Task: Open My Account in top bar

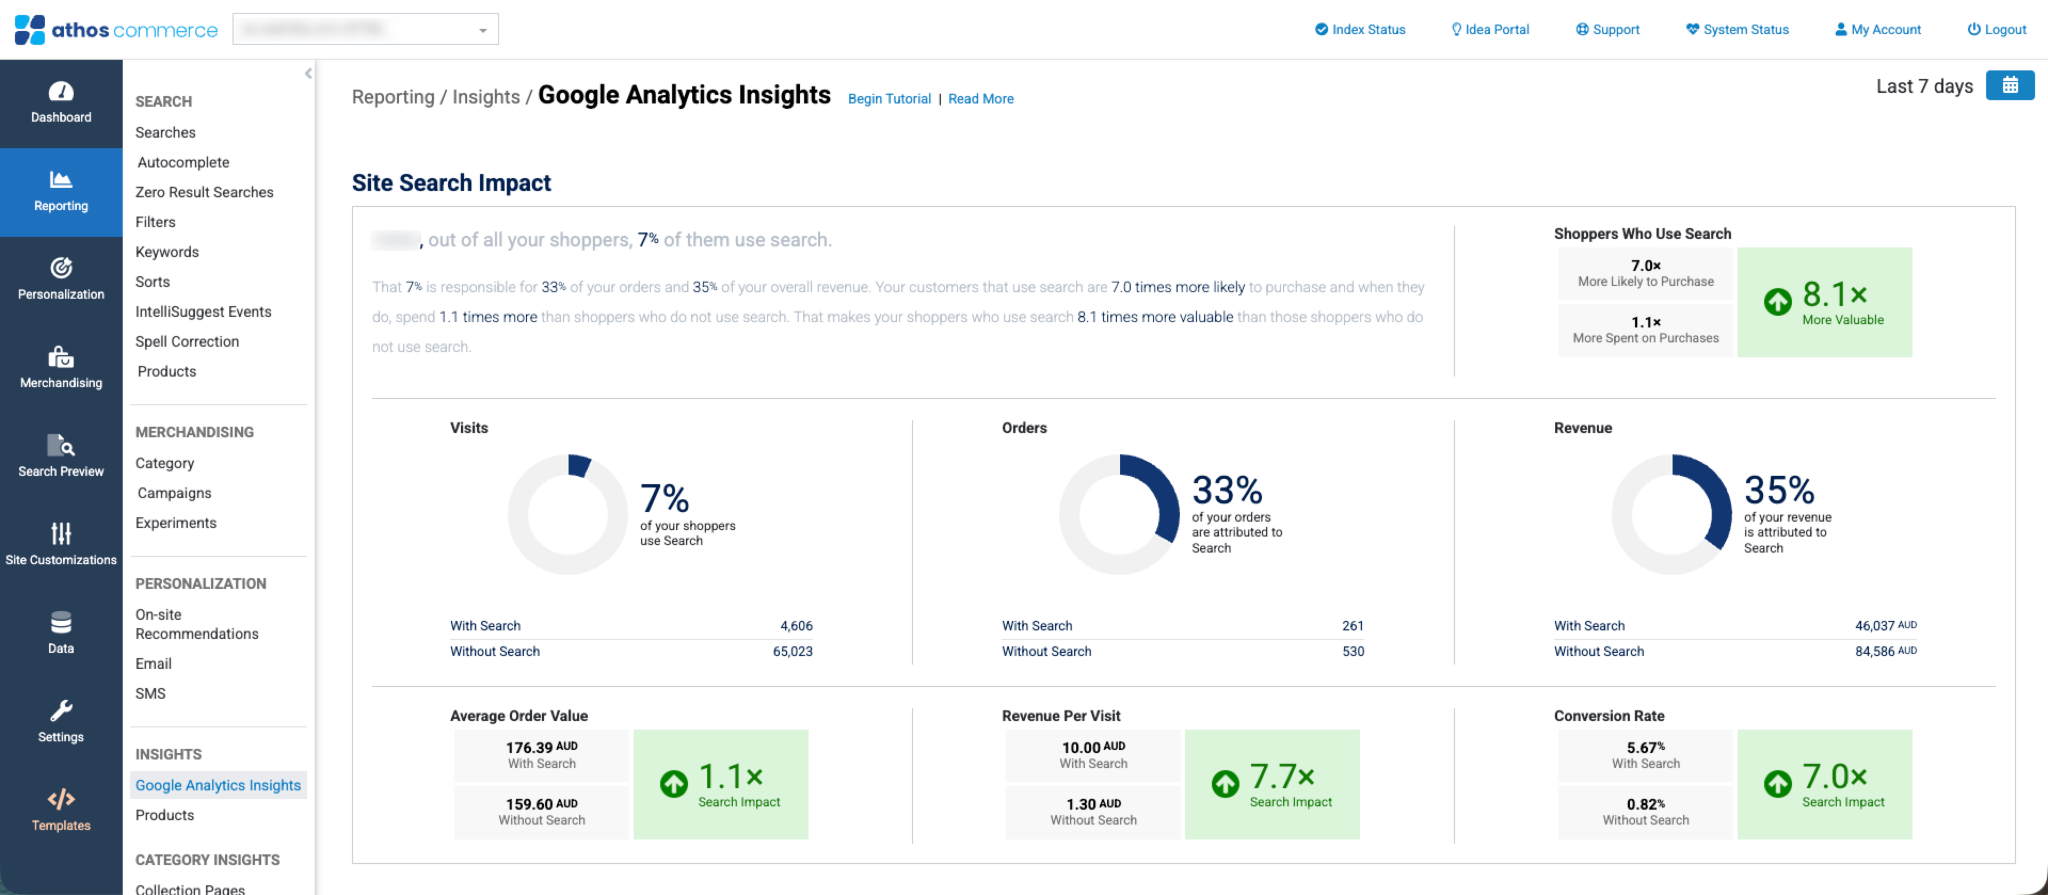Action: point(1878,30)
